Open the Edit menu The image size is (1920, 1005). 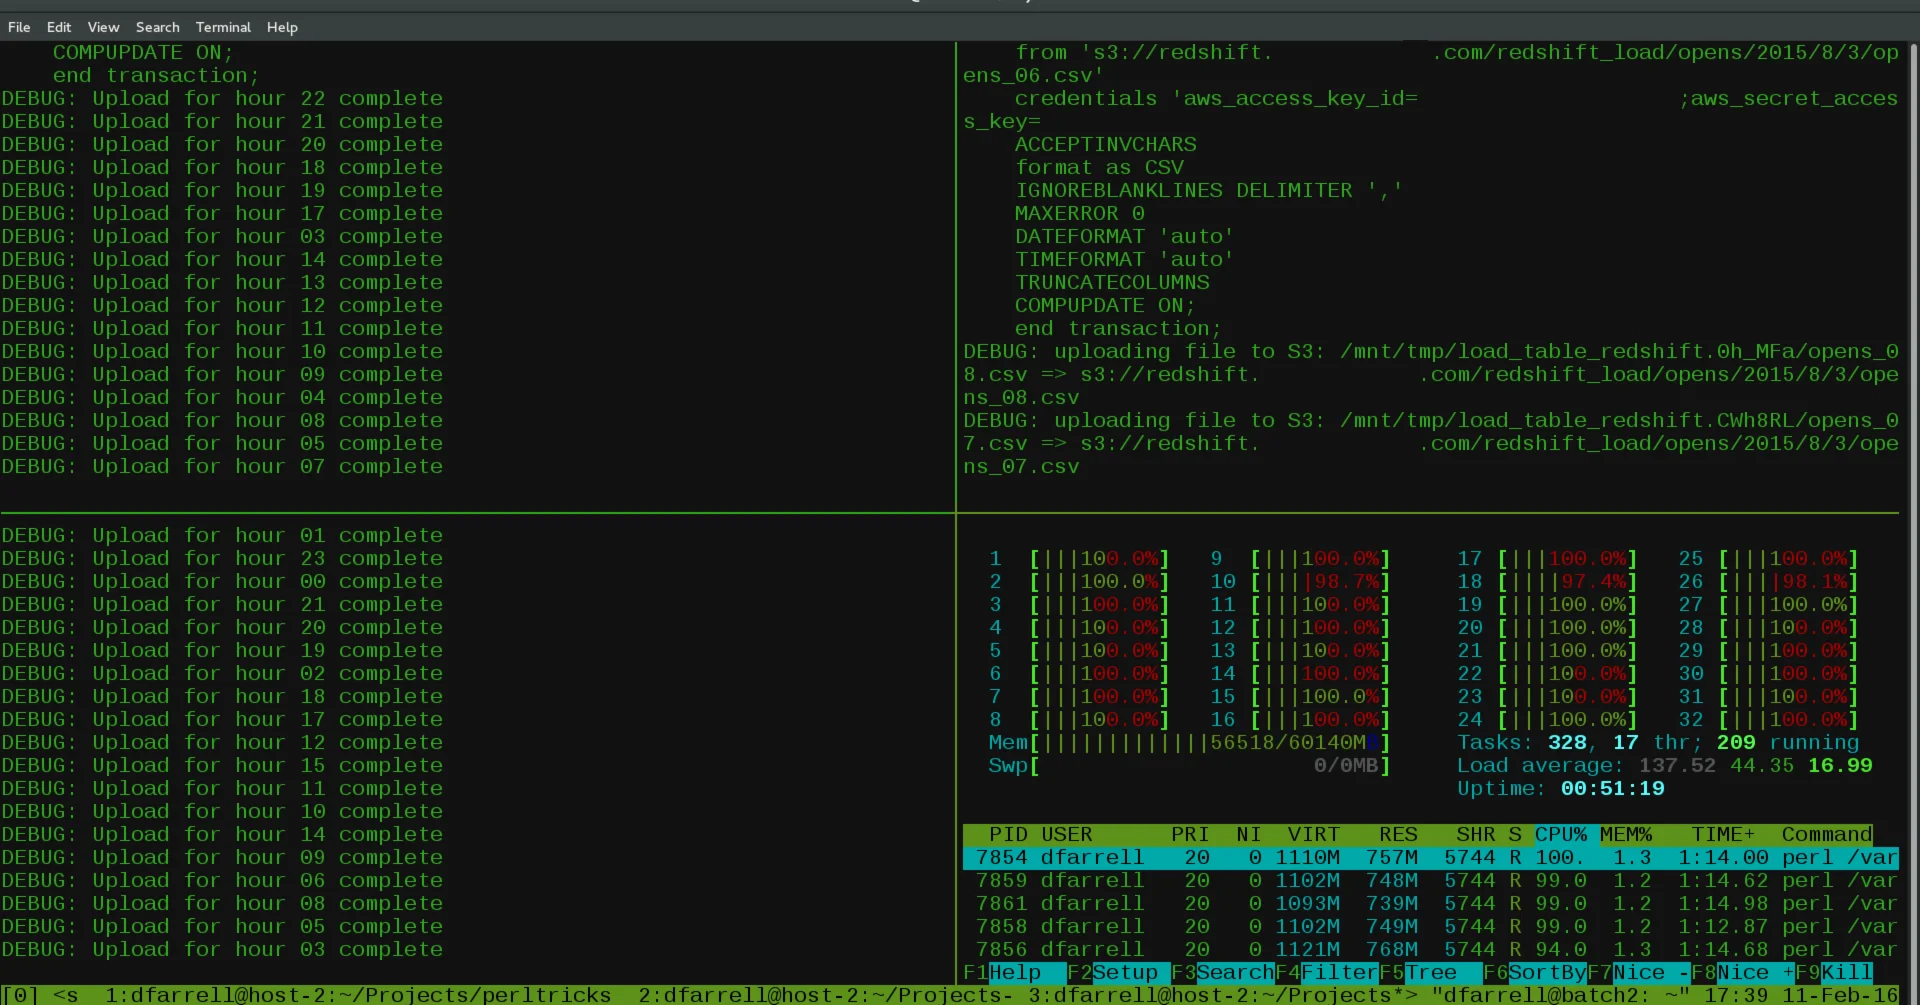(x=58, y=27)
